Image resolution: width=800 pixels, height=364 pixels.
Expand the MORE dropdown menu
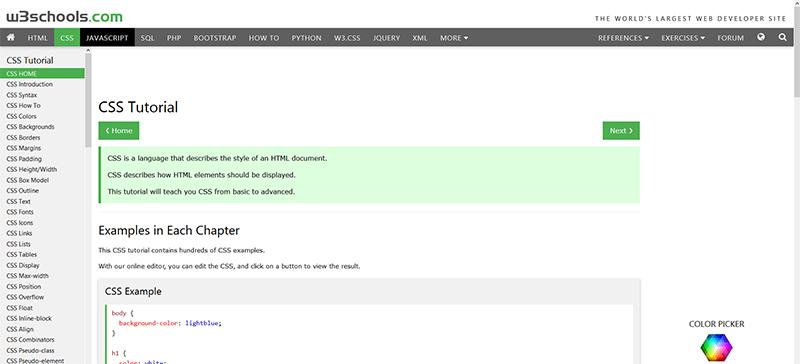click(454, 38)
